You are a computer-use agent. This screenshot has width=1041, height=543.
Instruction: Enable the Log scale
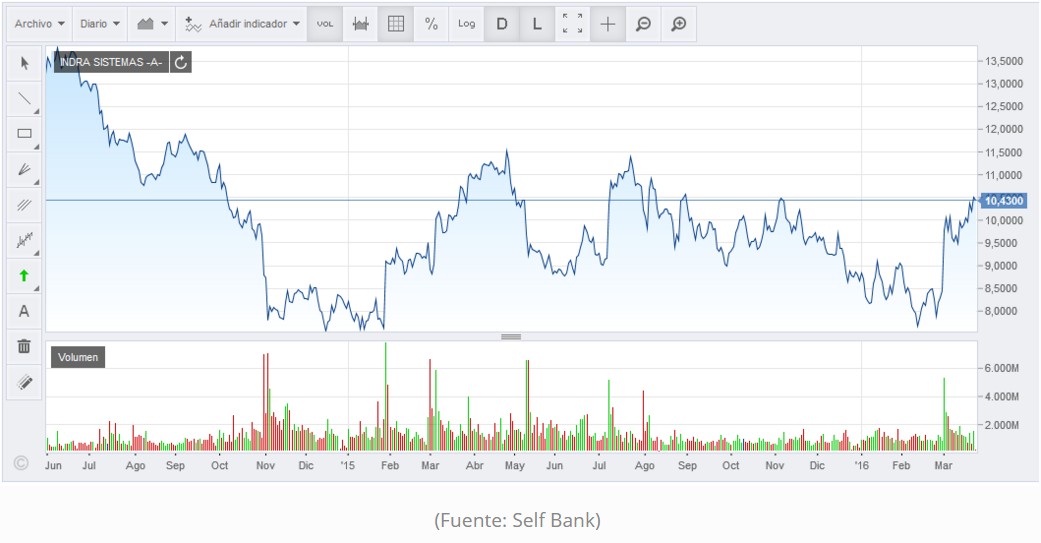pos(466,23)
